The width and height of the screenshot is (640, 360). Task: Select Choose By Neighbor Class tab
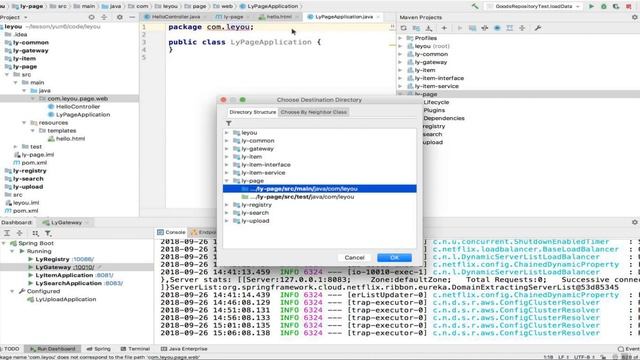click(x=313, y=112)
